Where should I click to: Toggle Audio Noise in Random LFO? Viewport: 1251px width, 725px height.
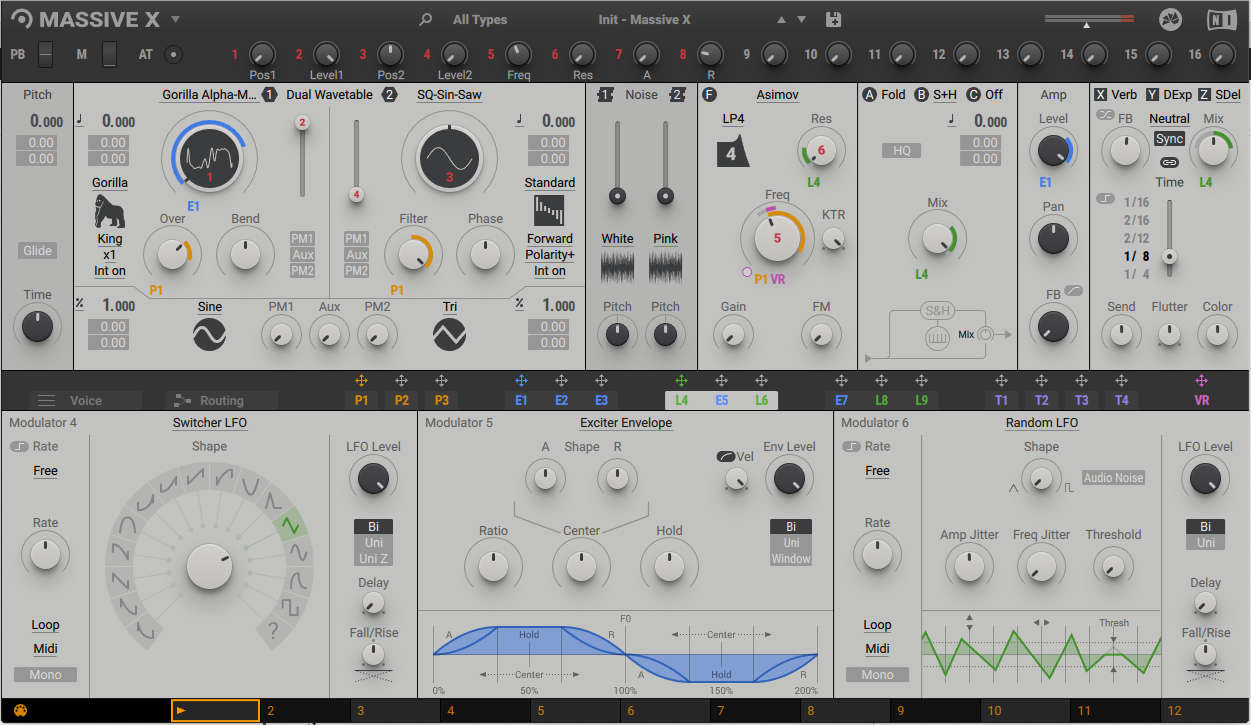[x=1113, y=478]
